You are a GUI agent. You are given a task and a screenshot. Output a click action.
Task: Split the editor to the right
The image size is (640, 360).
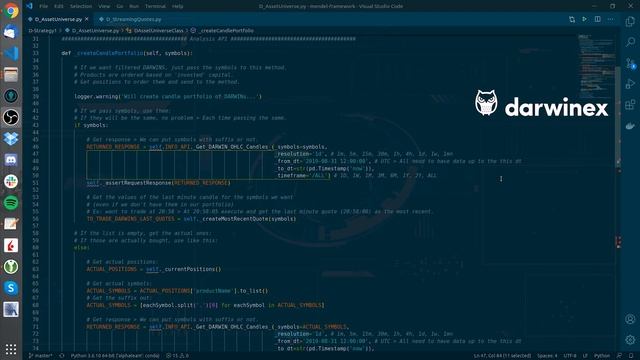598,19
